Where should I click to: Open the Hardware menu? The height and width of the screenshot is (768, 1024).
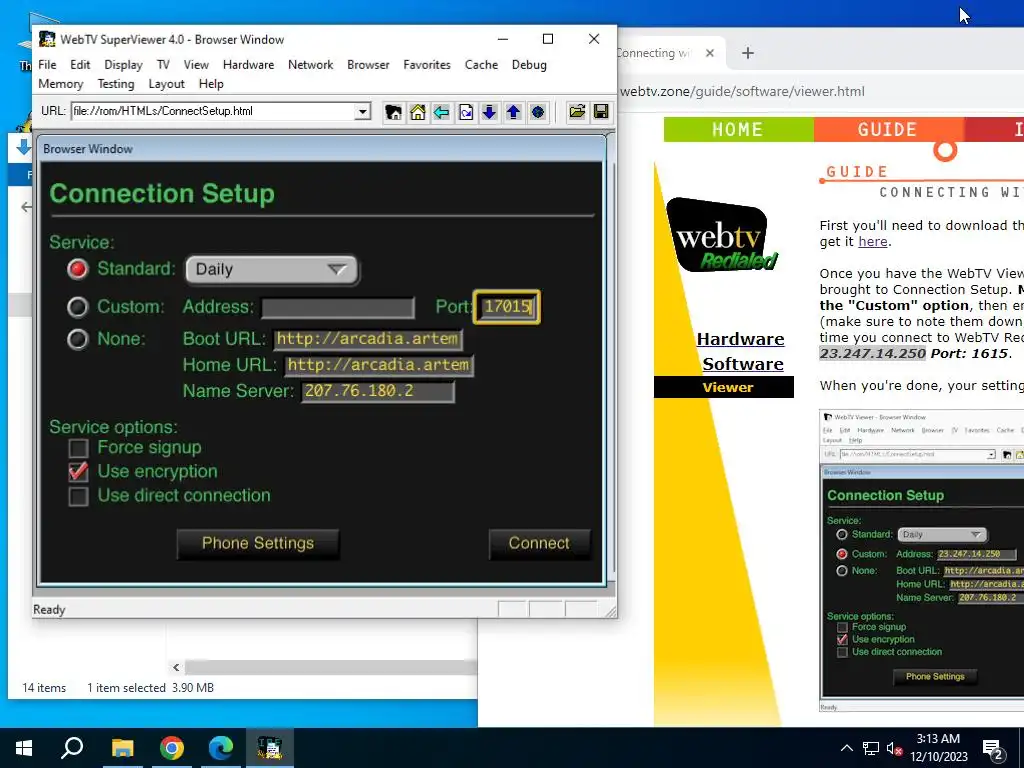coord(248,65)
